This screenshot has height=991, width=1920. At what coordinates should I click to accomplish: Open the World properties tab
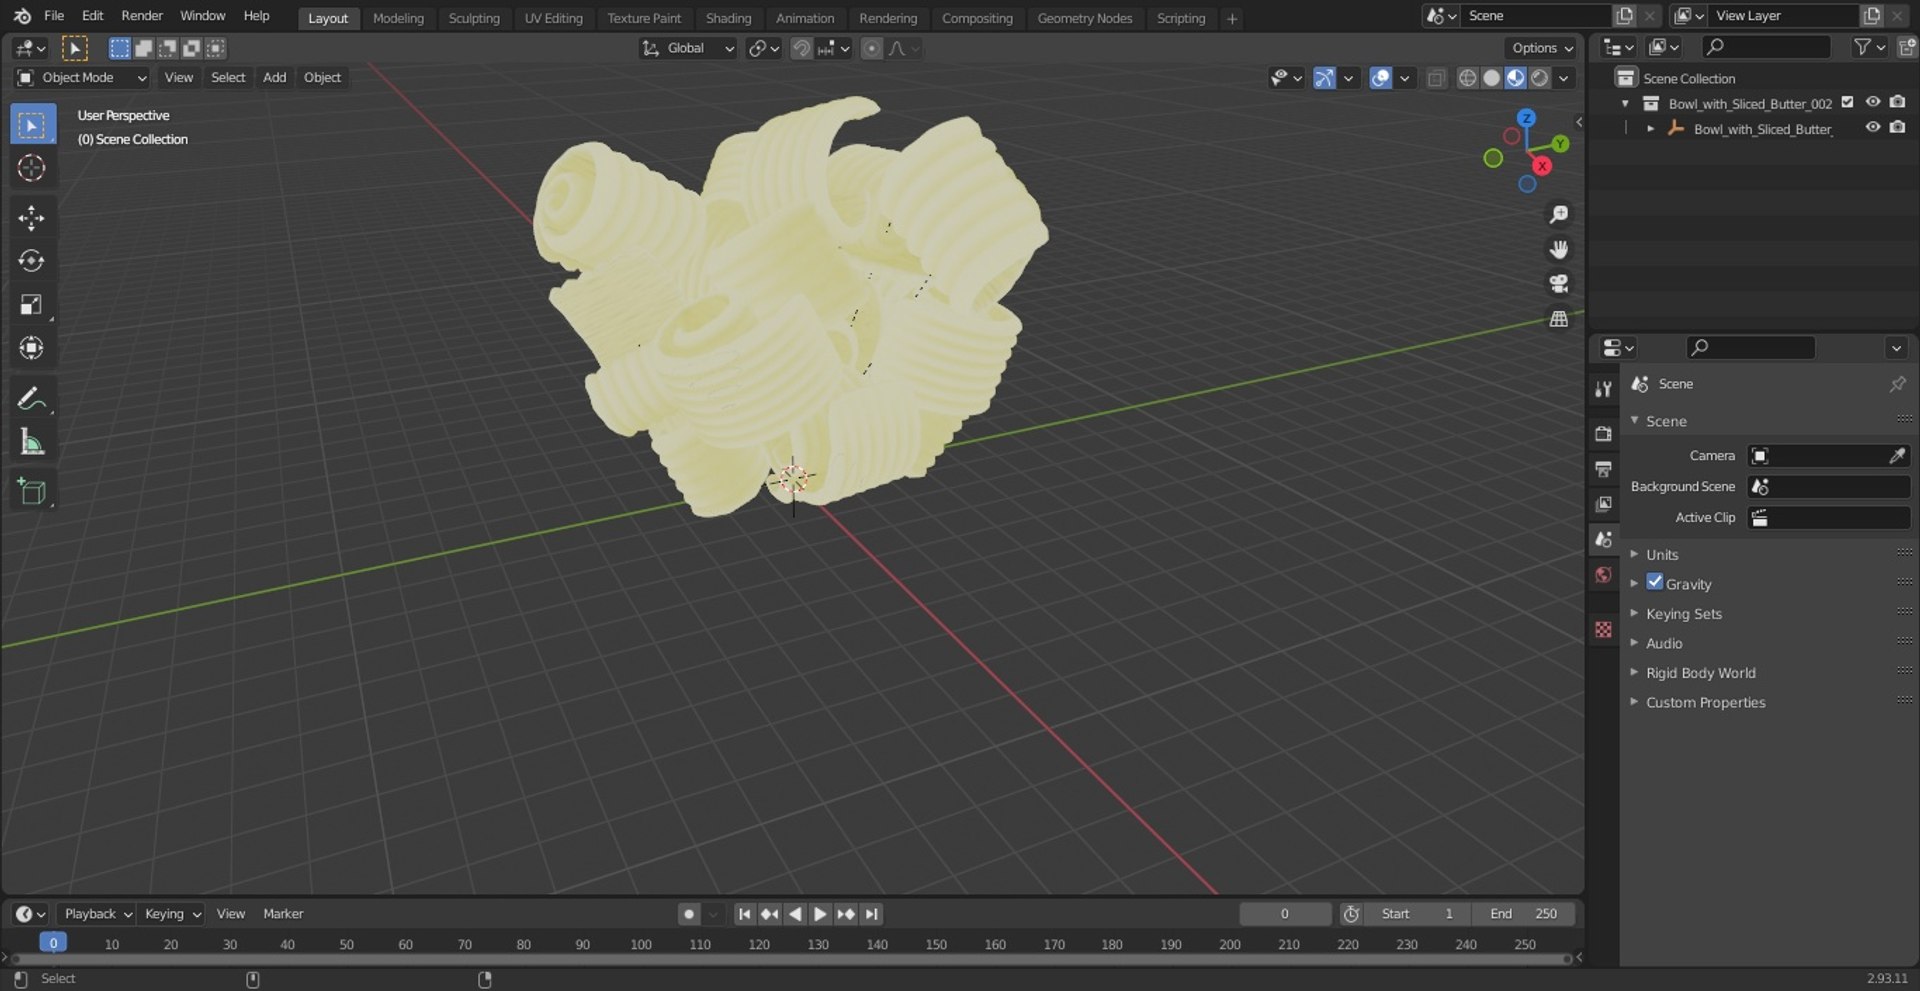pos(1604,575)
